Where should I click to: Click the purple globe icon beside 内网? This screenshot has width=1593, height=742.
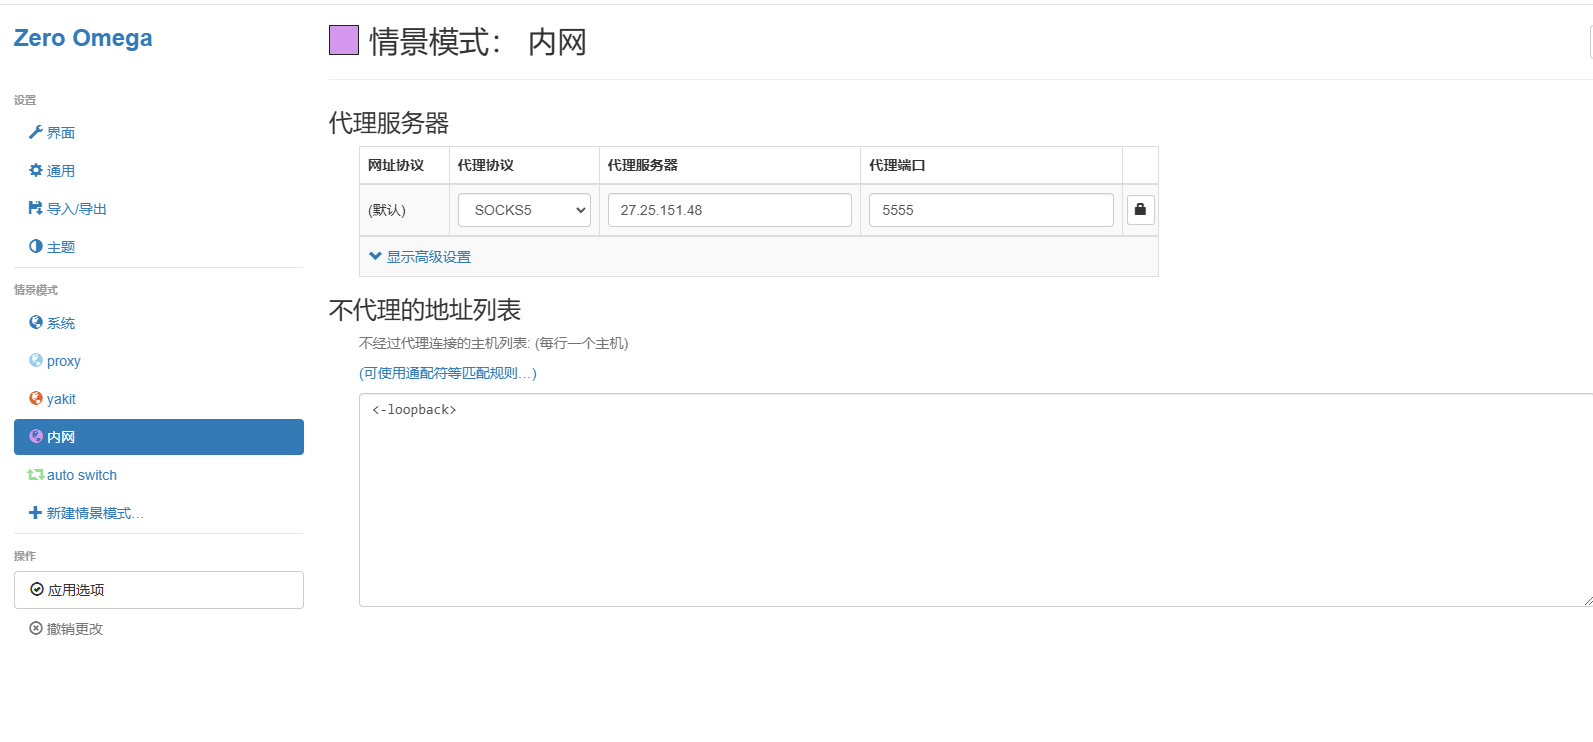tap(36, 436)
